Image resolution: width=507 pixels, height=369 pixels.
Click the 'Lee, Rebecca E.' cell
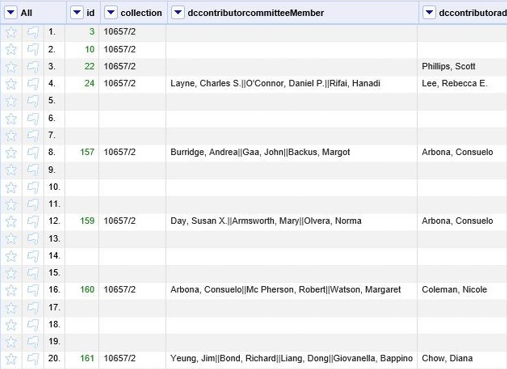[x=454, y=83]
